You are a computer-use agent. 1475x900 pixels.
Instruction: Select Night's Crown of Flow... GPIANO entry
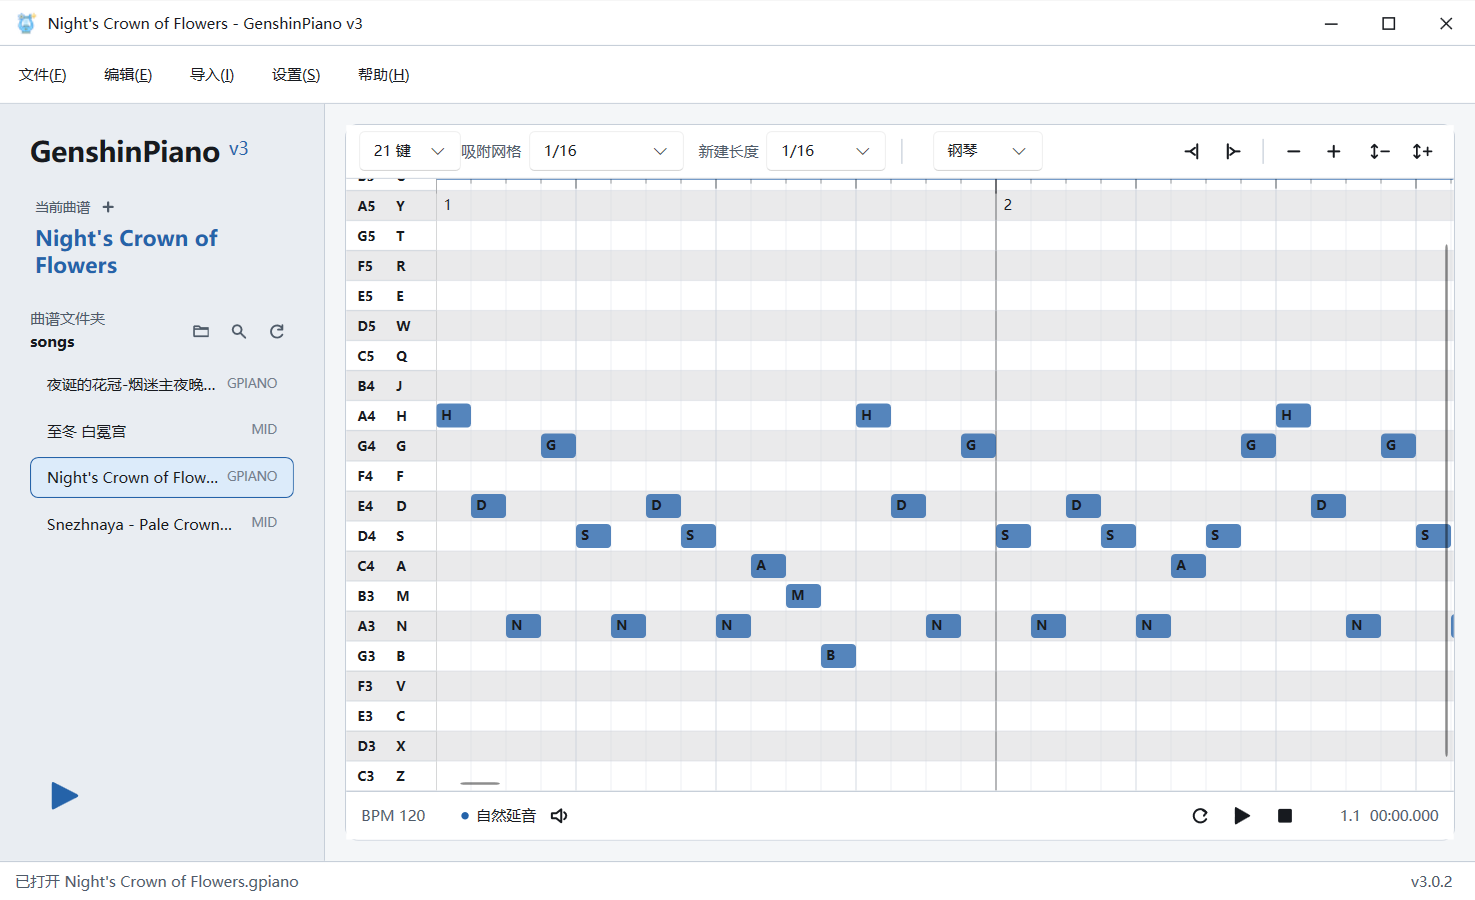pyautogui.click(x=162, y=477)
